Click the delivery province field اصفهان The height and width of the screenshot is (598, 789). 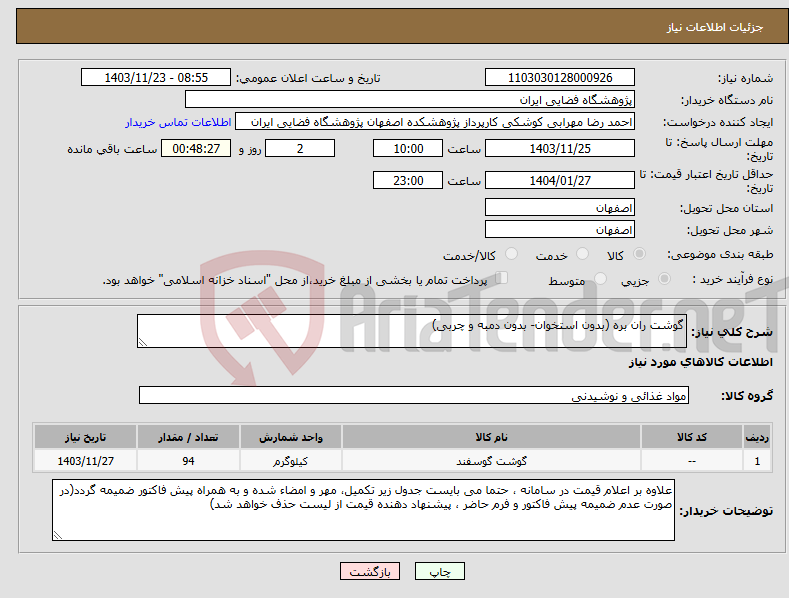560,207
